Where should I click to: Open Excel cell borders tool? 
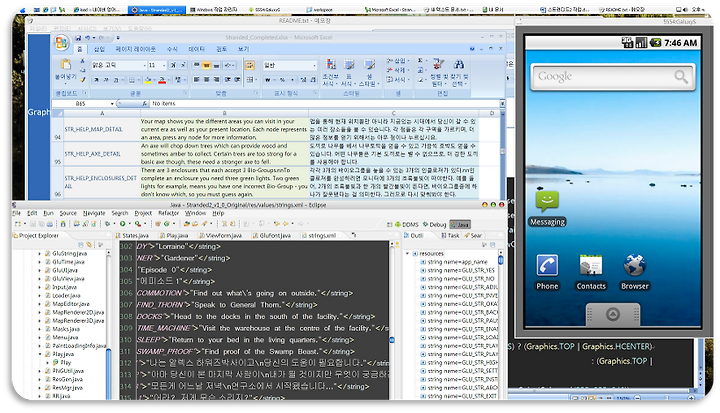point(132,80)
